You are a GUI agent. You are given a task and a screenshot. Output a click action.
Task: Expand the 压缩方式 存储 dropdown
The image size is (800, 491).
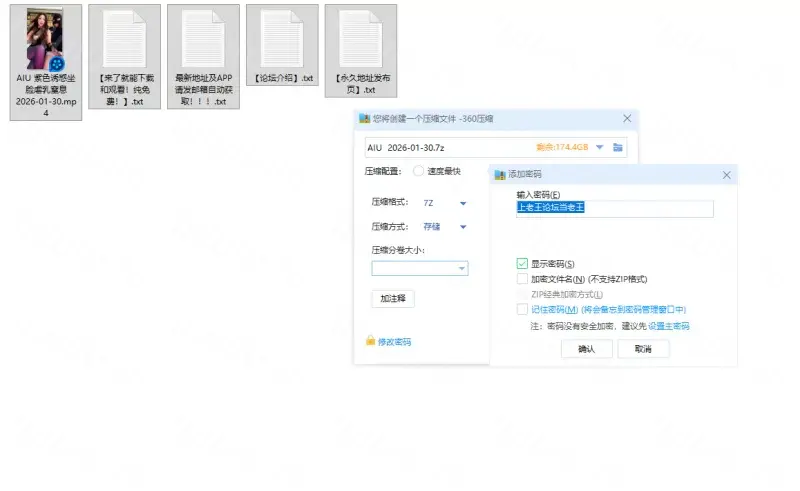tap(463, 227)
